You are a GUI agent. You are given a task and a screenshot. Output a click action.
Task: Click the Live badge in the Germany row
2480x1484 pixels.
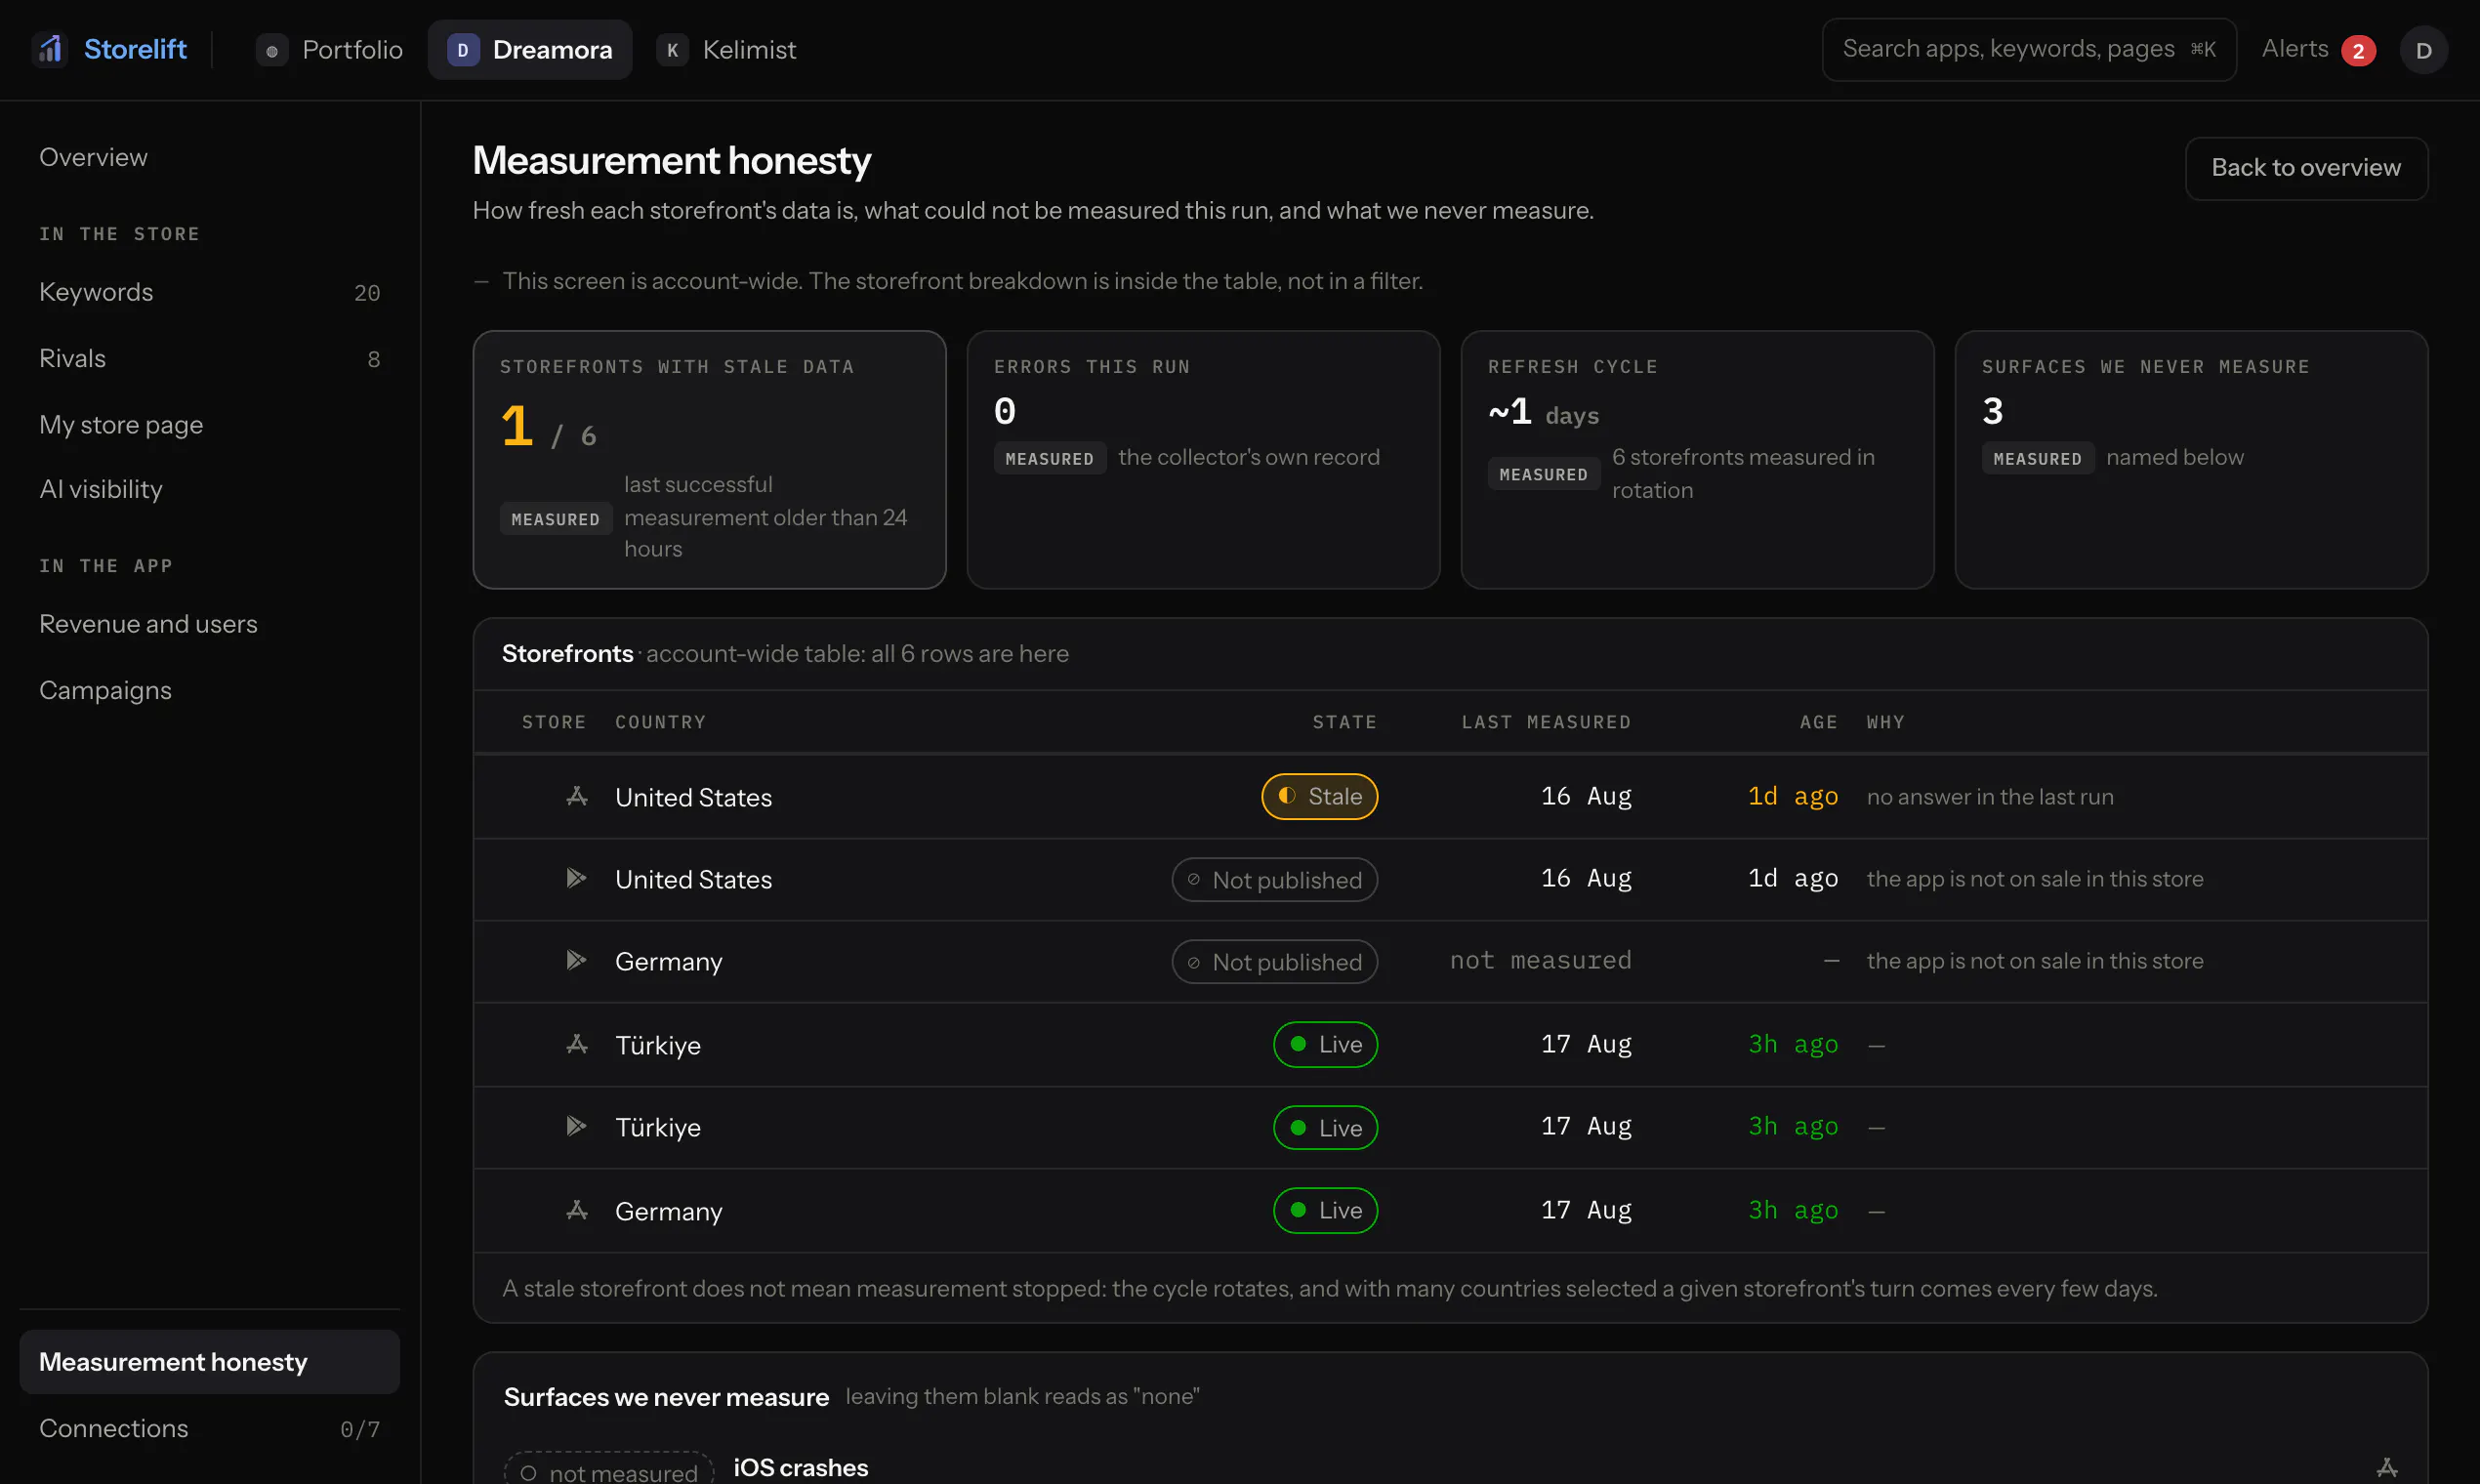coord(1326,1210)
